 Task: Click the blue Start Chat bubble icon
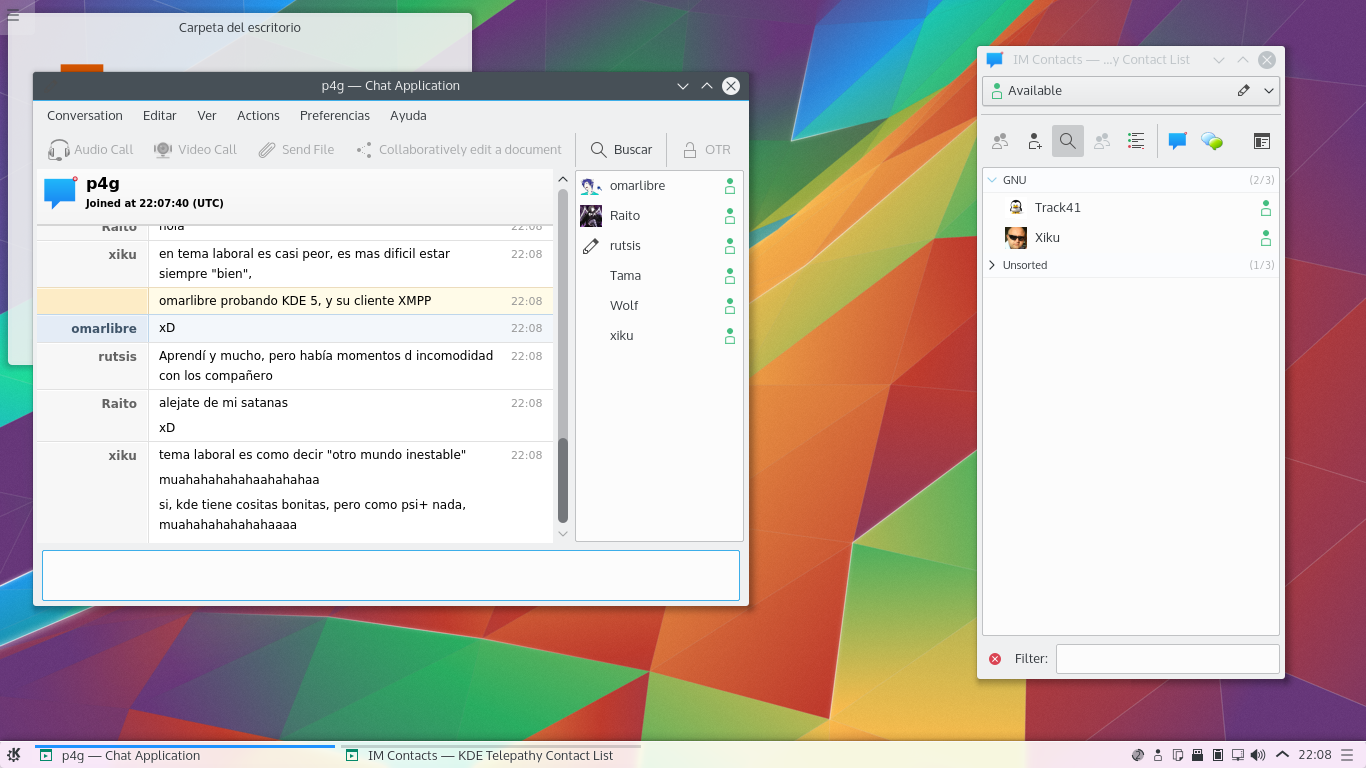pyautogui.click(x=1178, y=141)
